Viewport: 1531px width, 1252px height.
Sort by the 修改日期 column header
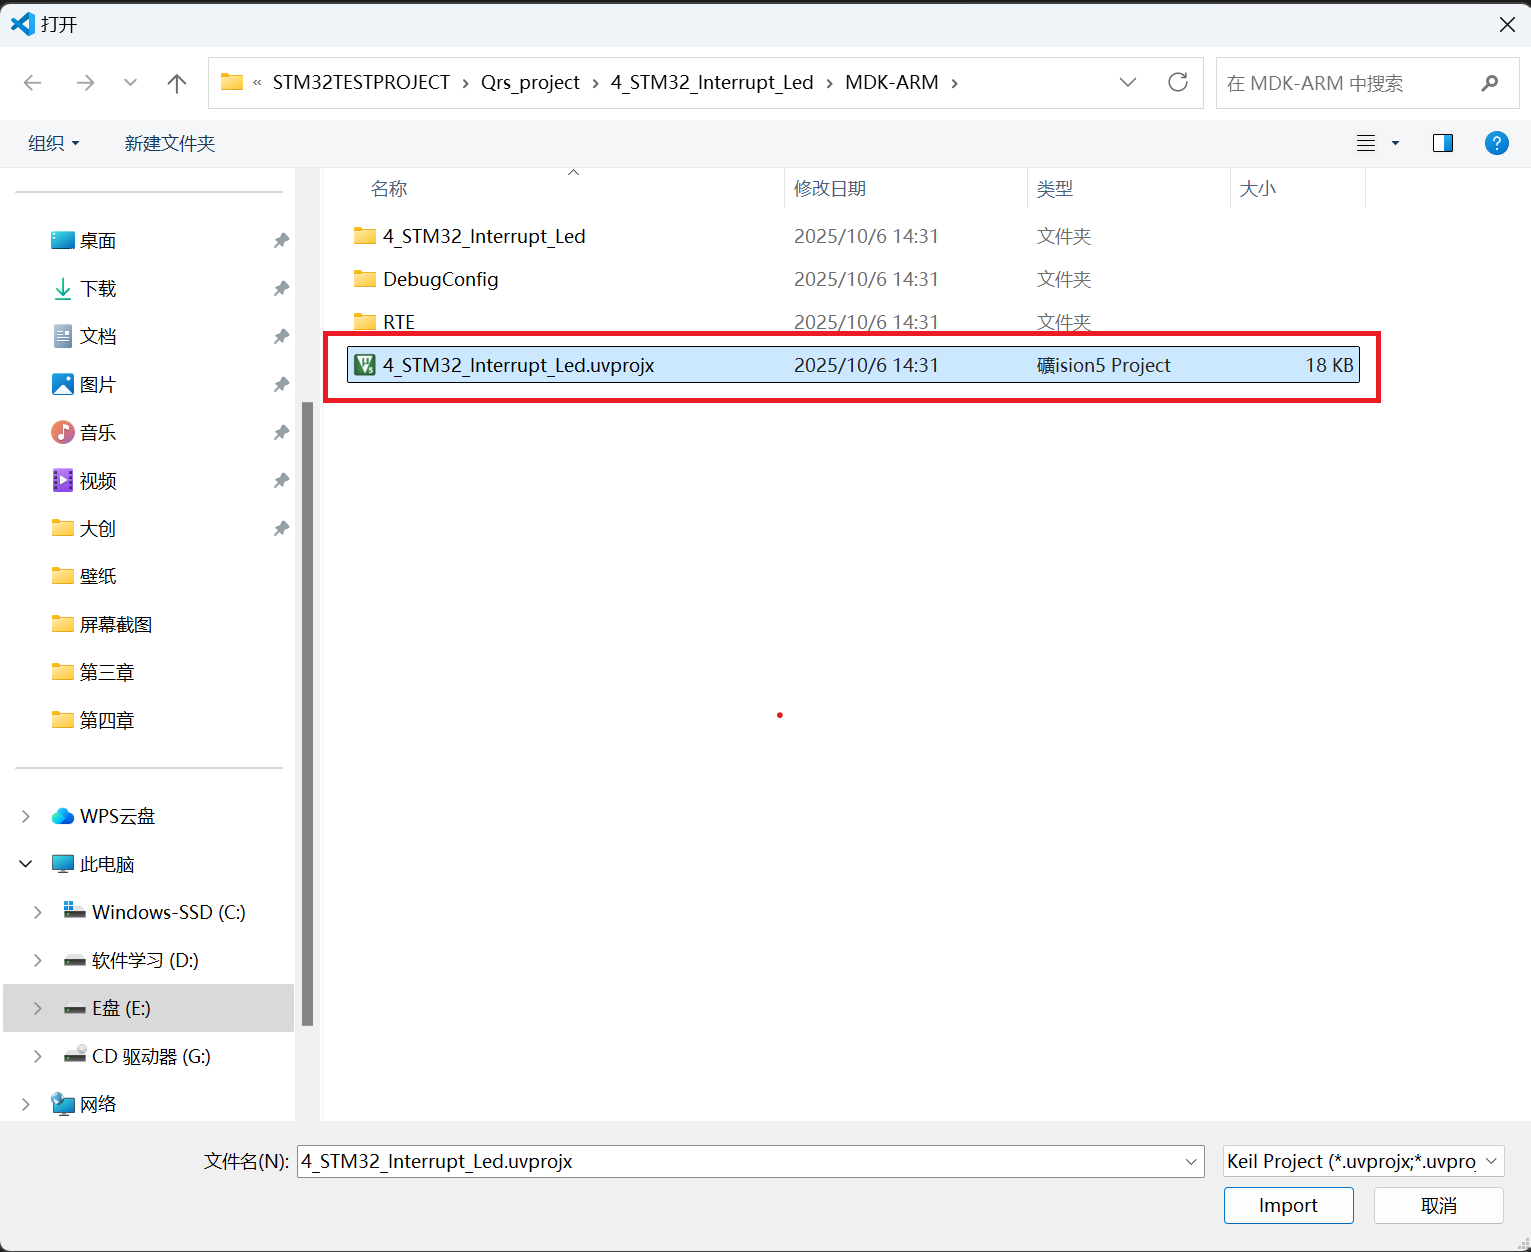pyautogui.click(x=830, y=188)
